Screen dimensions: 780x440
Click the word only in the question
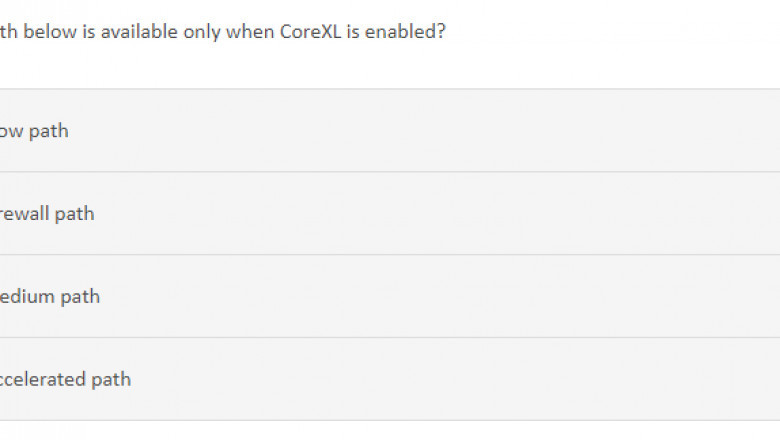pos(201,33)
